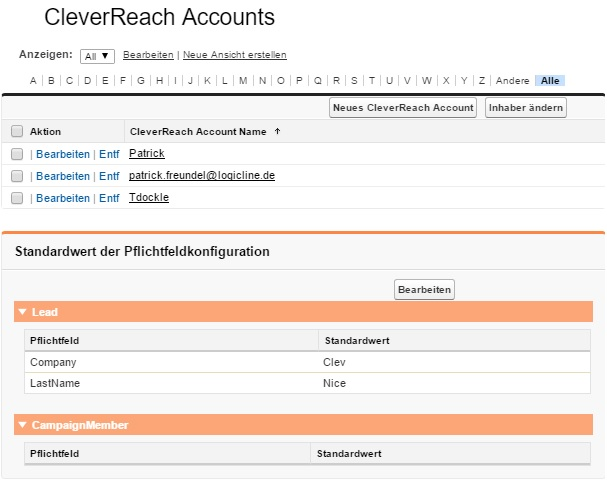
Task: Click the Clev standard value
Action: click(x=334, y=362)
